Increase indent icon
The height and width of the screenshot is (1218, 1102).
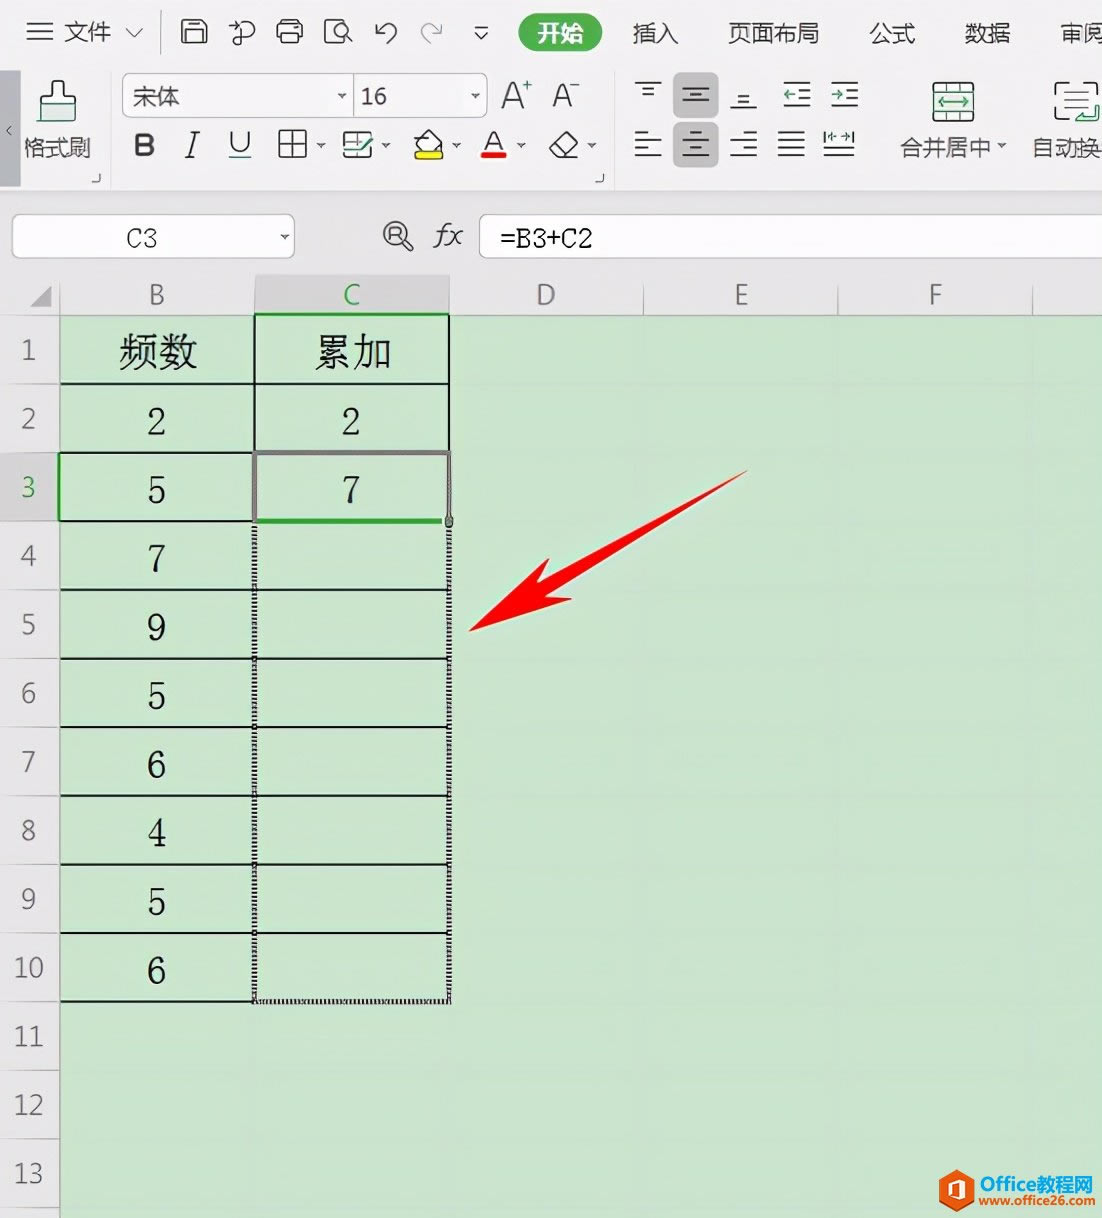coord(844,96)
